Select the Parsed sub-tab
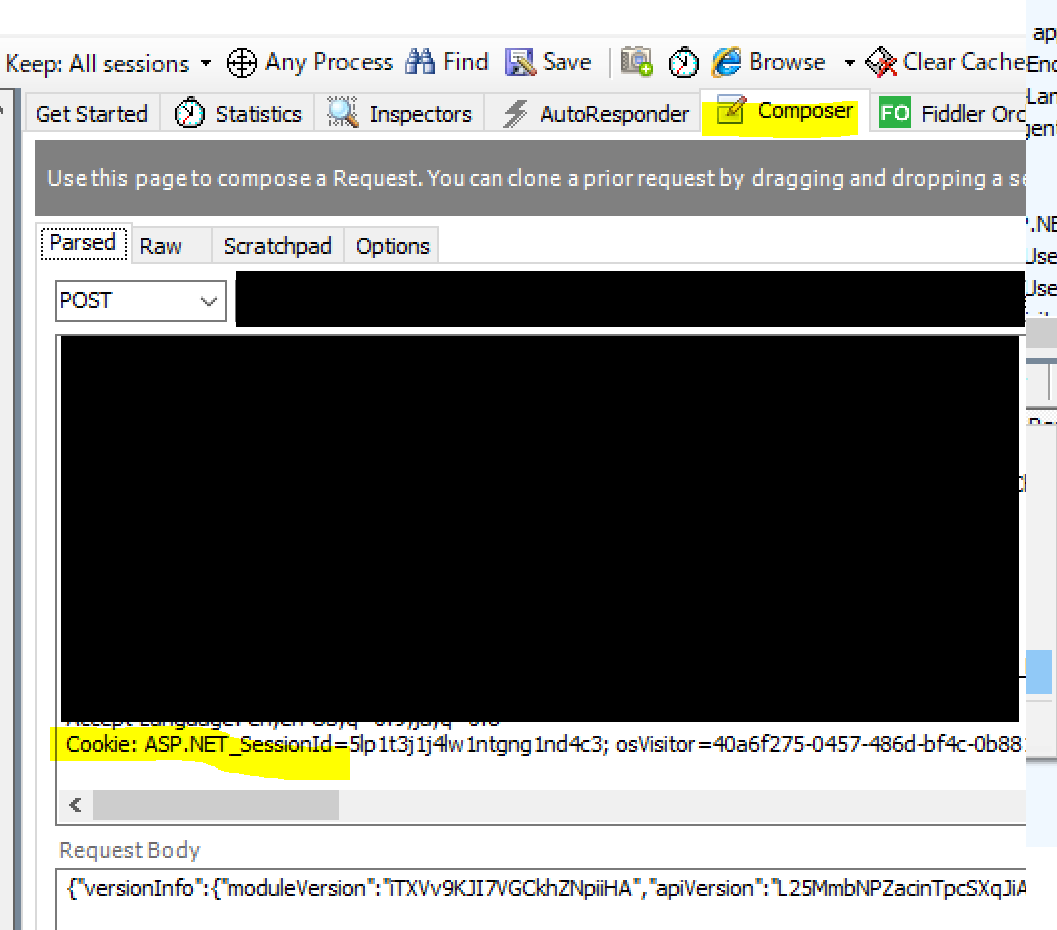1057x930 pixels. point(84,243)
